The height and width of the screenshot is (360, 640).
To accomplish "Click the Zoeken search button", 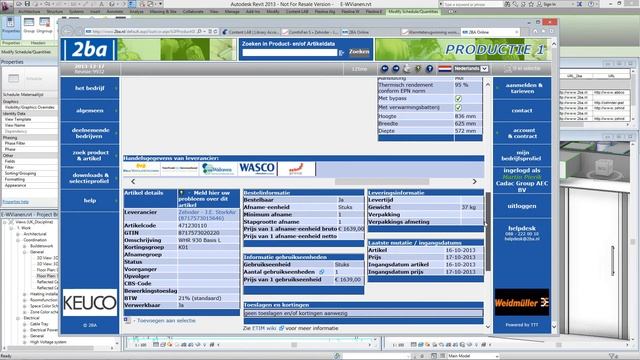I will point(359,52).
